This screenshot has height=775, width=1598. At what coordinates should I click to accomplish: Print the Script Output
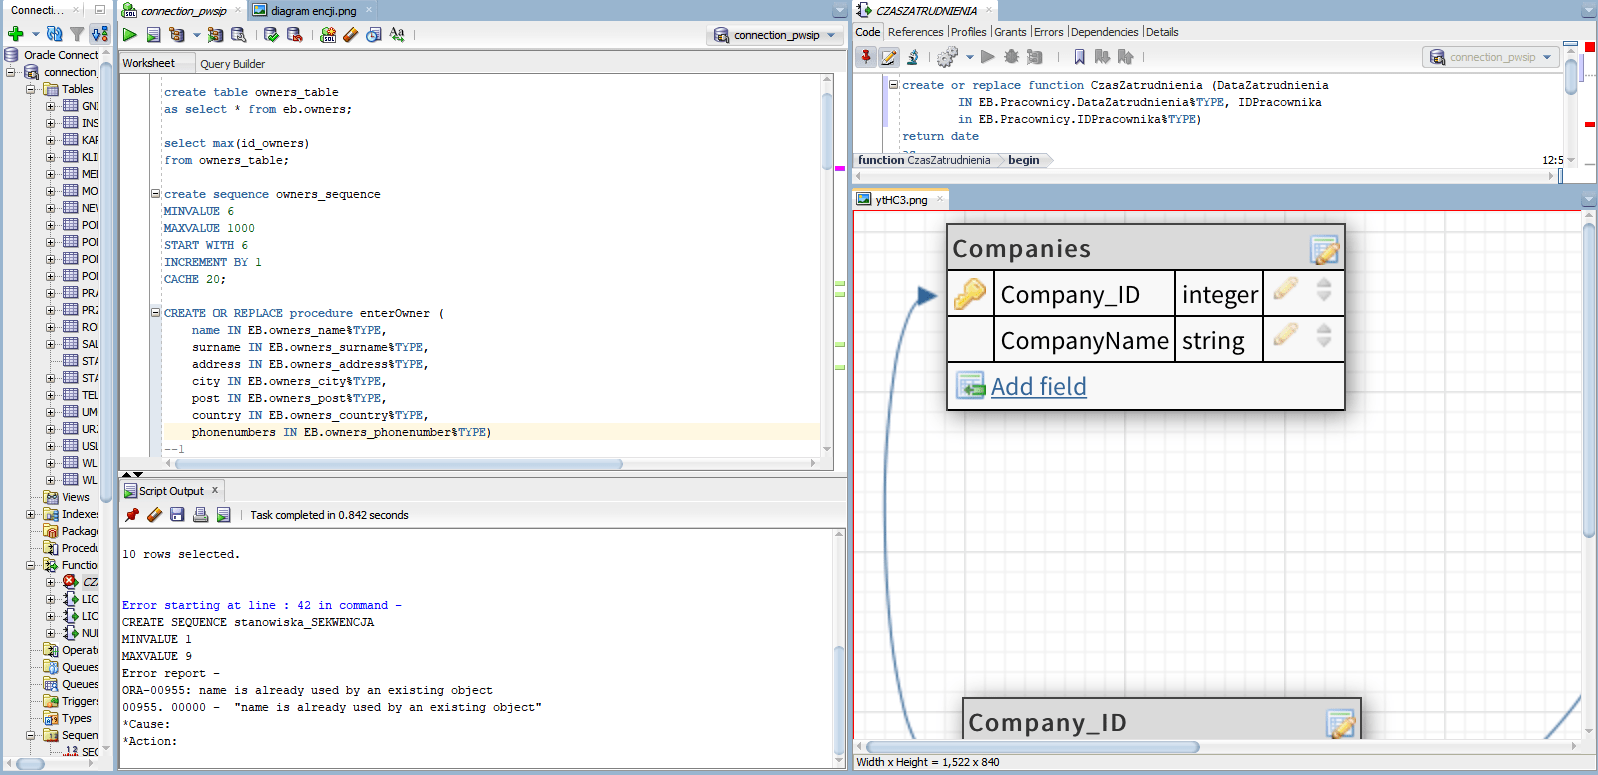[200, 515]
